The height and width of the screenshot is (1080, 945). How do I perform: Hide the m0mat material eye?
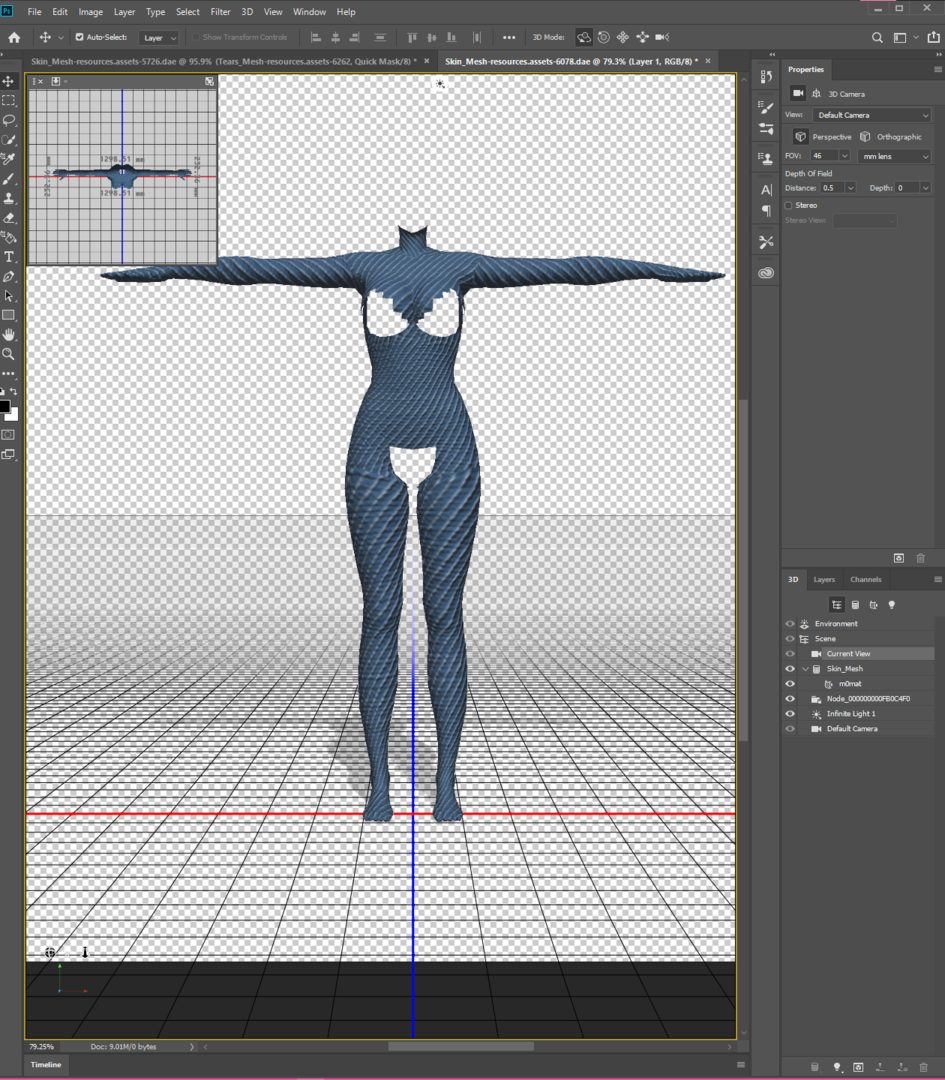(790, 684)
